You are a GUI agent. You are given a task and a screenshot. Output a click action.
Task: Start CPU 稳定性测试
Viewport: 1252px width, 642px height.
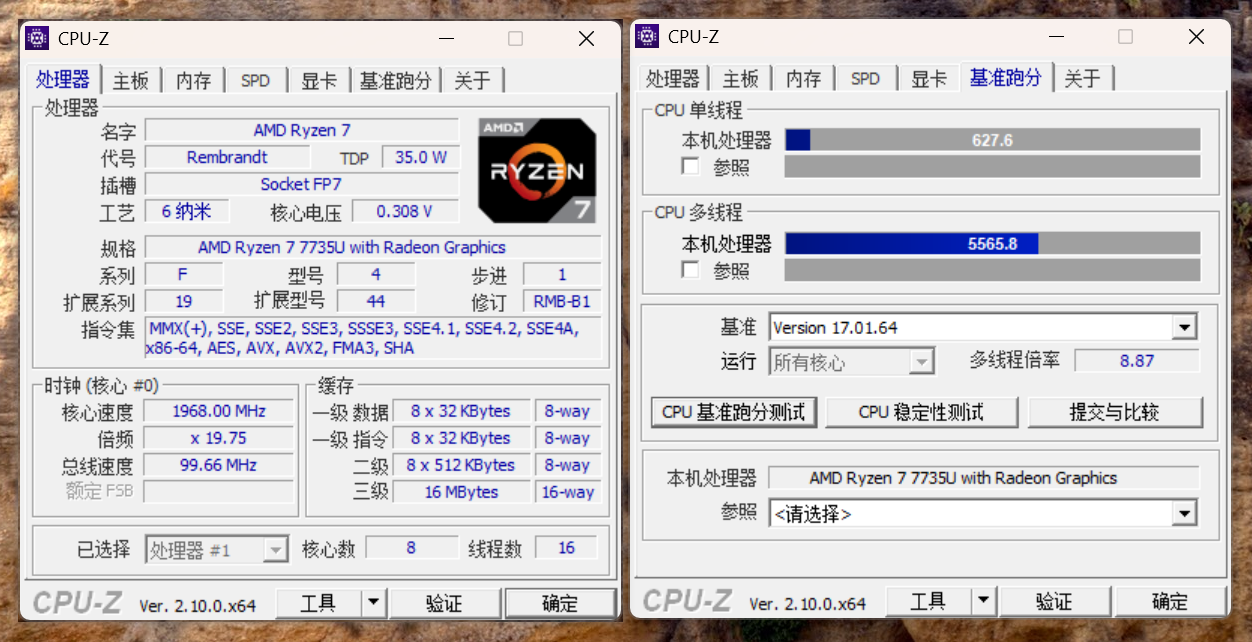[x=921, y=412]
